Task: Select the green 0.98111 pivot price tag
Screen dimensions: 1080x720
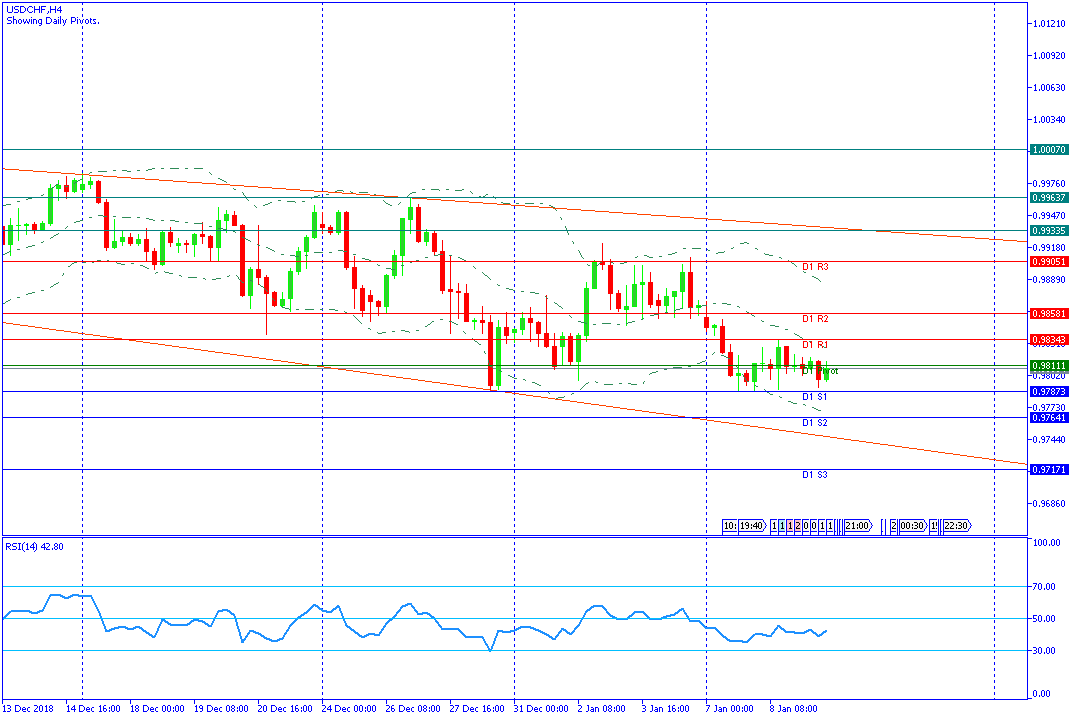Action: (x=1049, y=366)
